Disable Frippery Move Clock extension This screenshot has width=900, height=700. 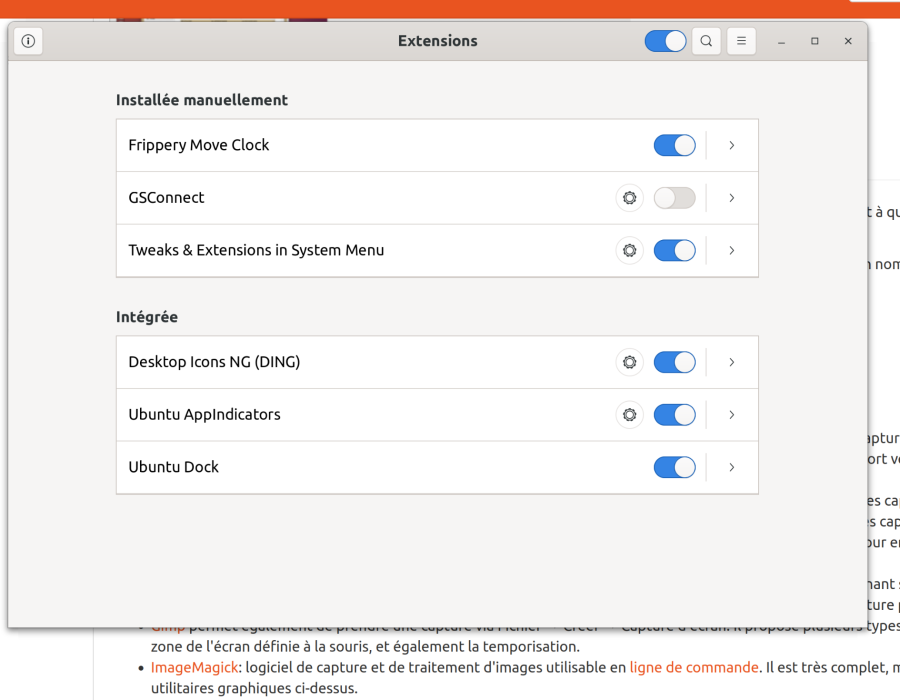(x=674, y=145)
